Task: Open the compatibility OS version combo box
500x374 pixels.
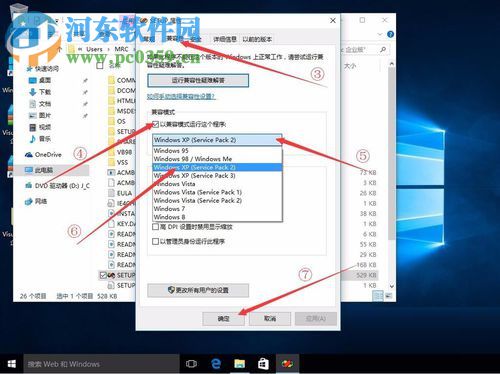Action: [217, 140]
